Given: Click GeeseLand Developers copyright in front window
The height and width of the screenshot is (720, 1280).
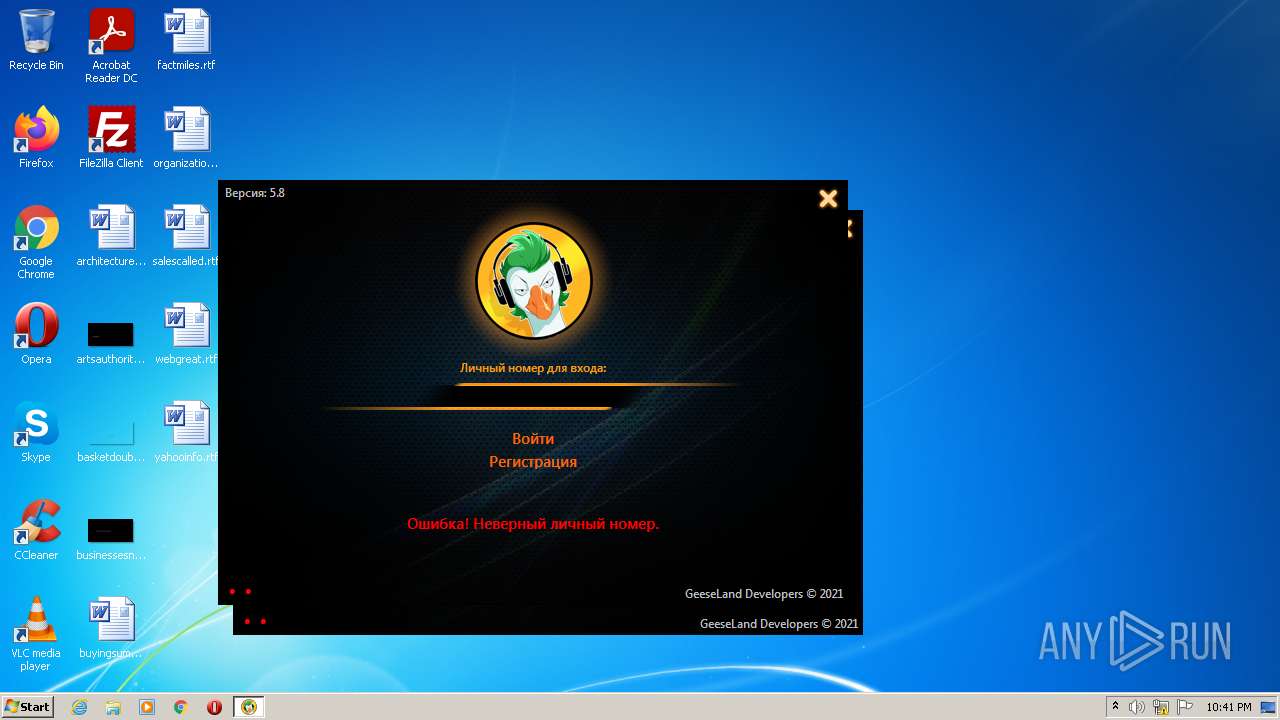Looking at the screenshot, I should [x=764, y=594].
